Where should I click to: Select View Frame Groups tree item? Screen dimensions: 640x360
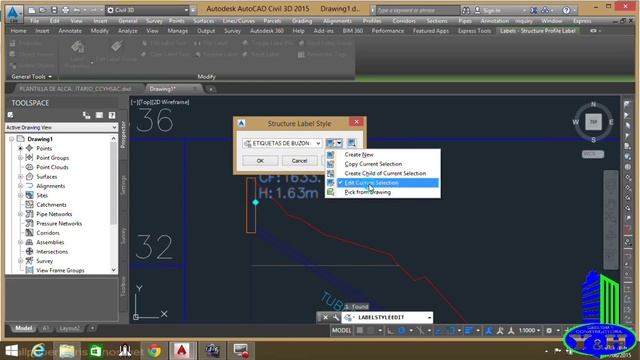click(60, 271)
